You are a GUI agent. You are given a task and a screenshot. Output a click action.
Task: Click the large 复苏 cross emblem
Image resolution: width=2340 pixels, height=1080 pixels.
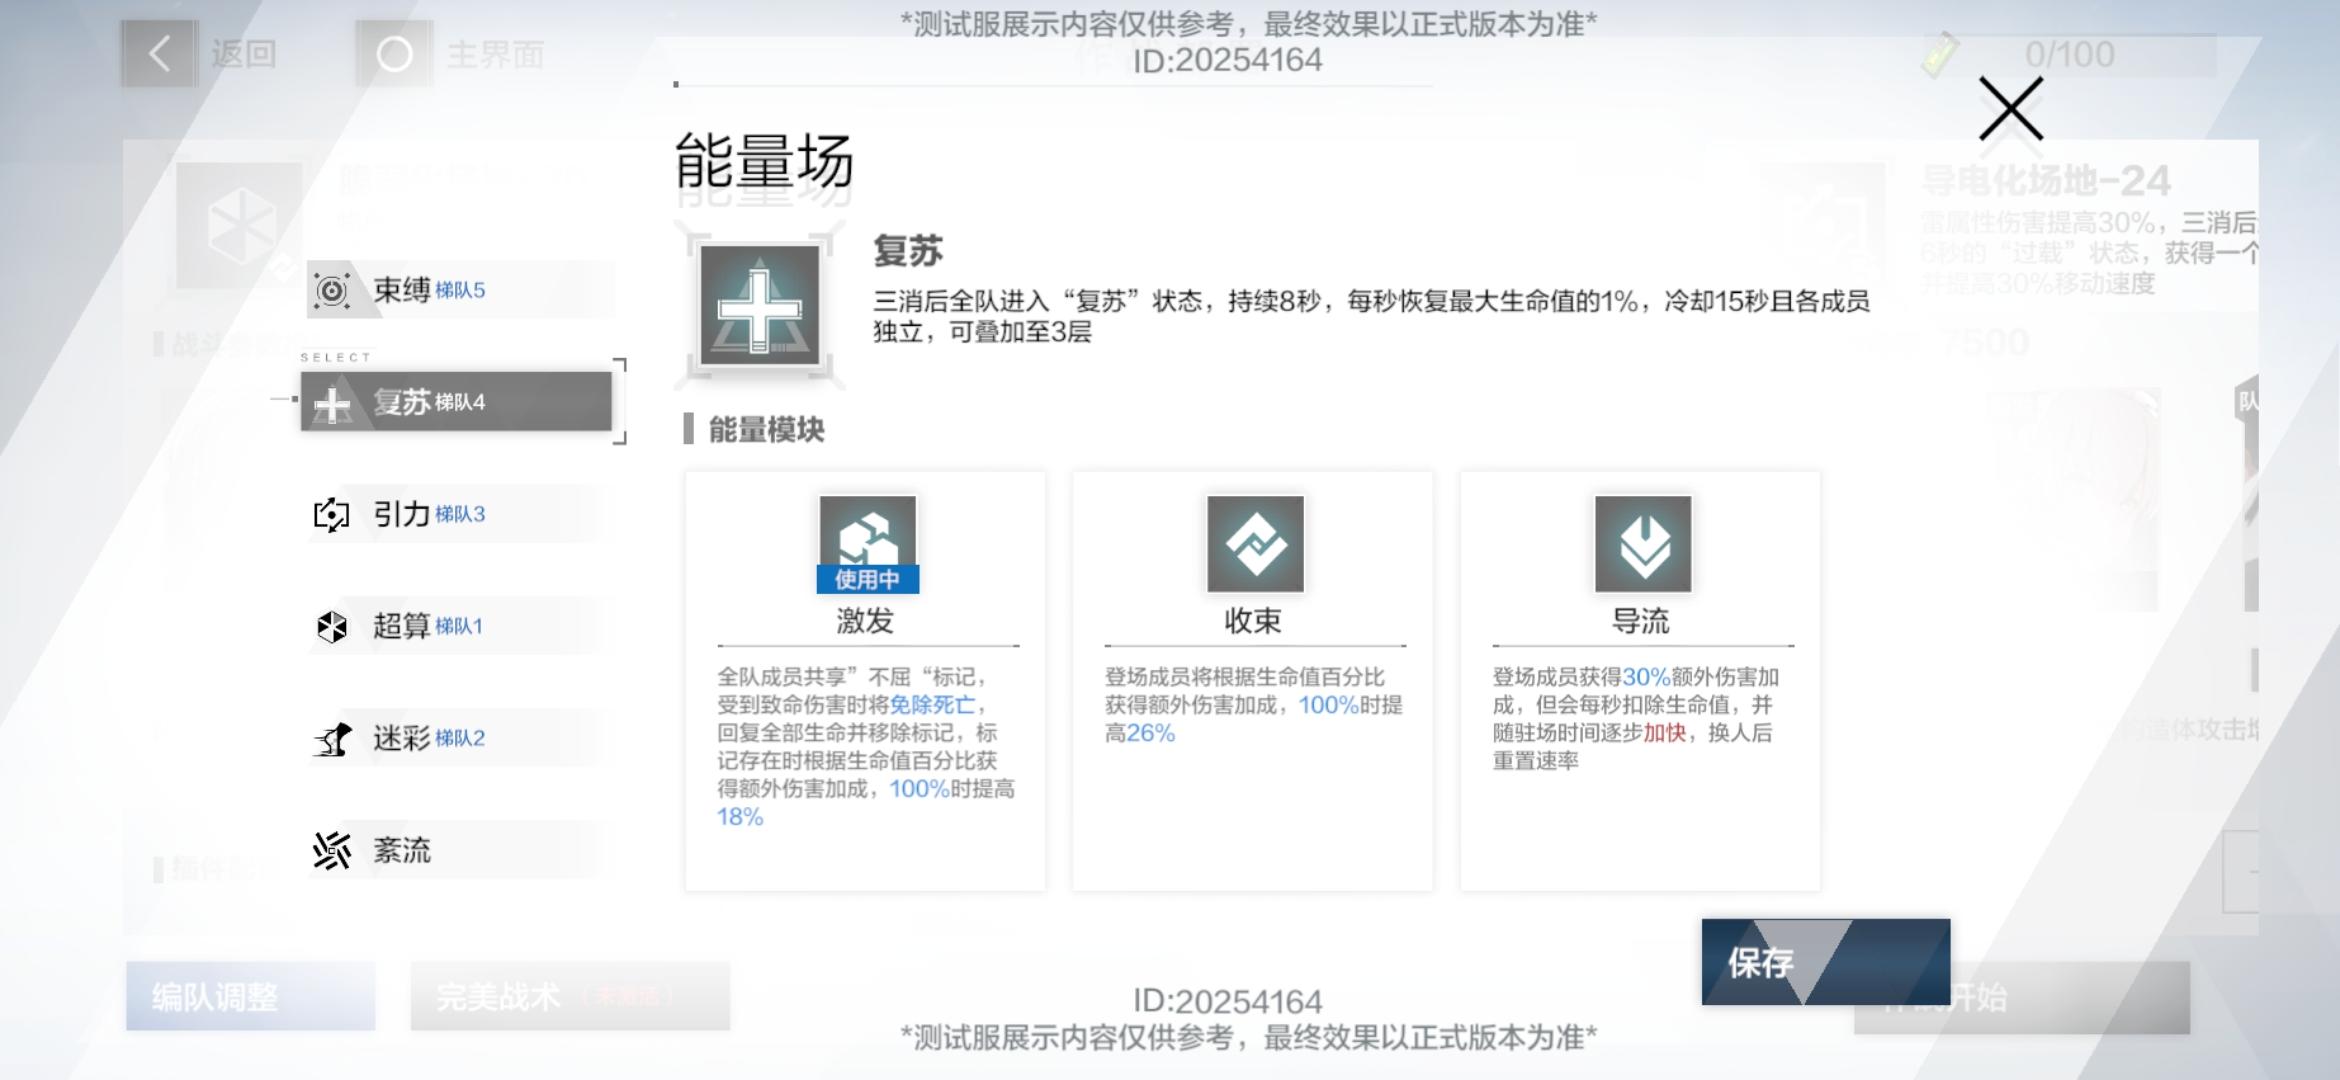pos(759,306)
